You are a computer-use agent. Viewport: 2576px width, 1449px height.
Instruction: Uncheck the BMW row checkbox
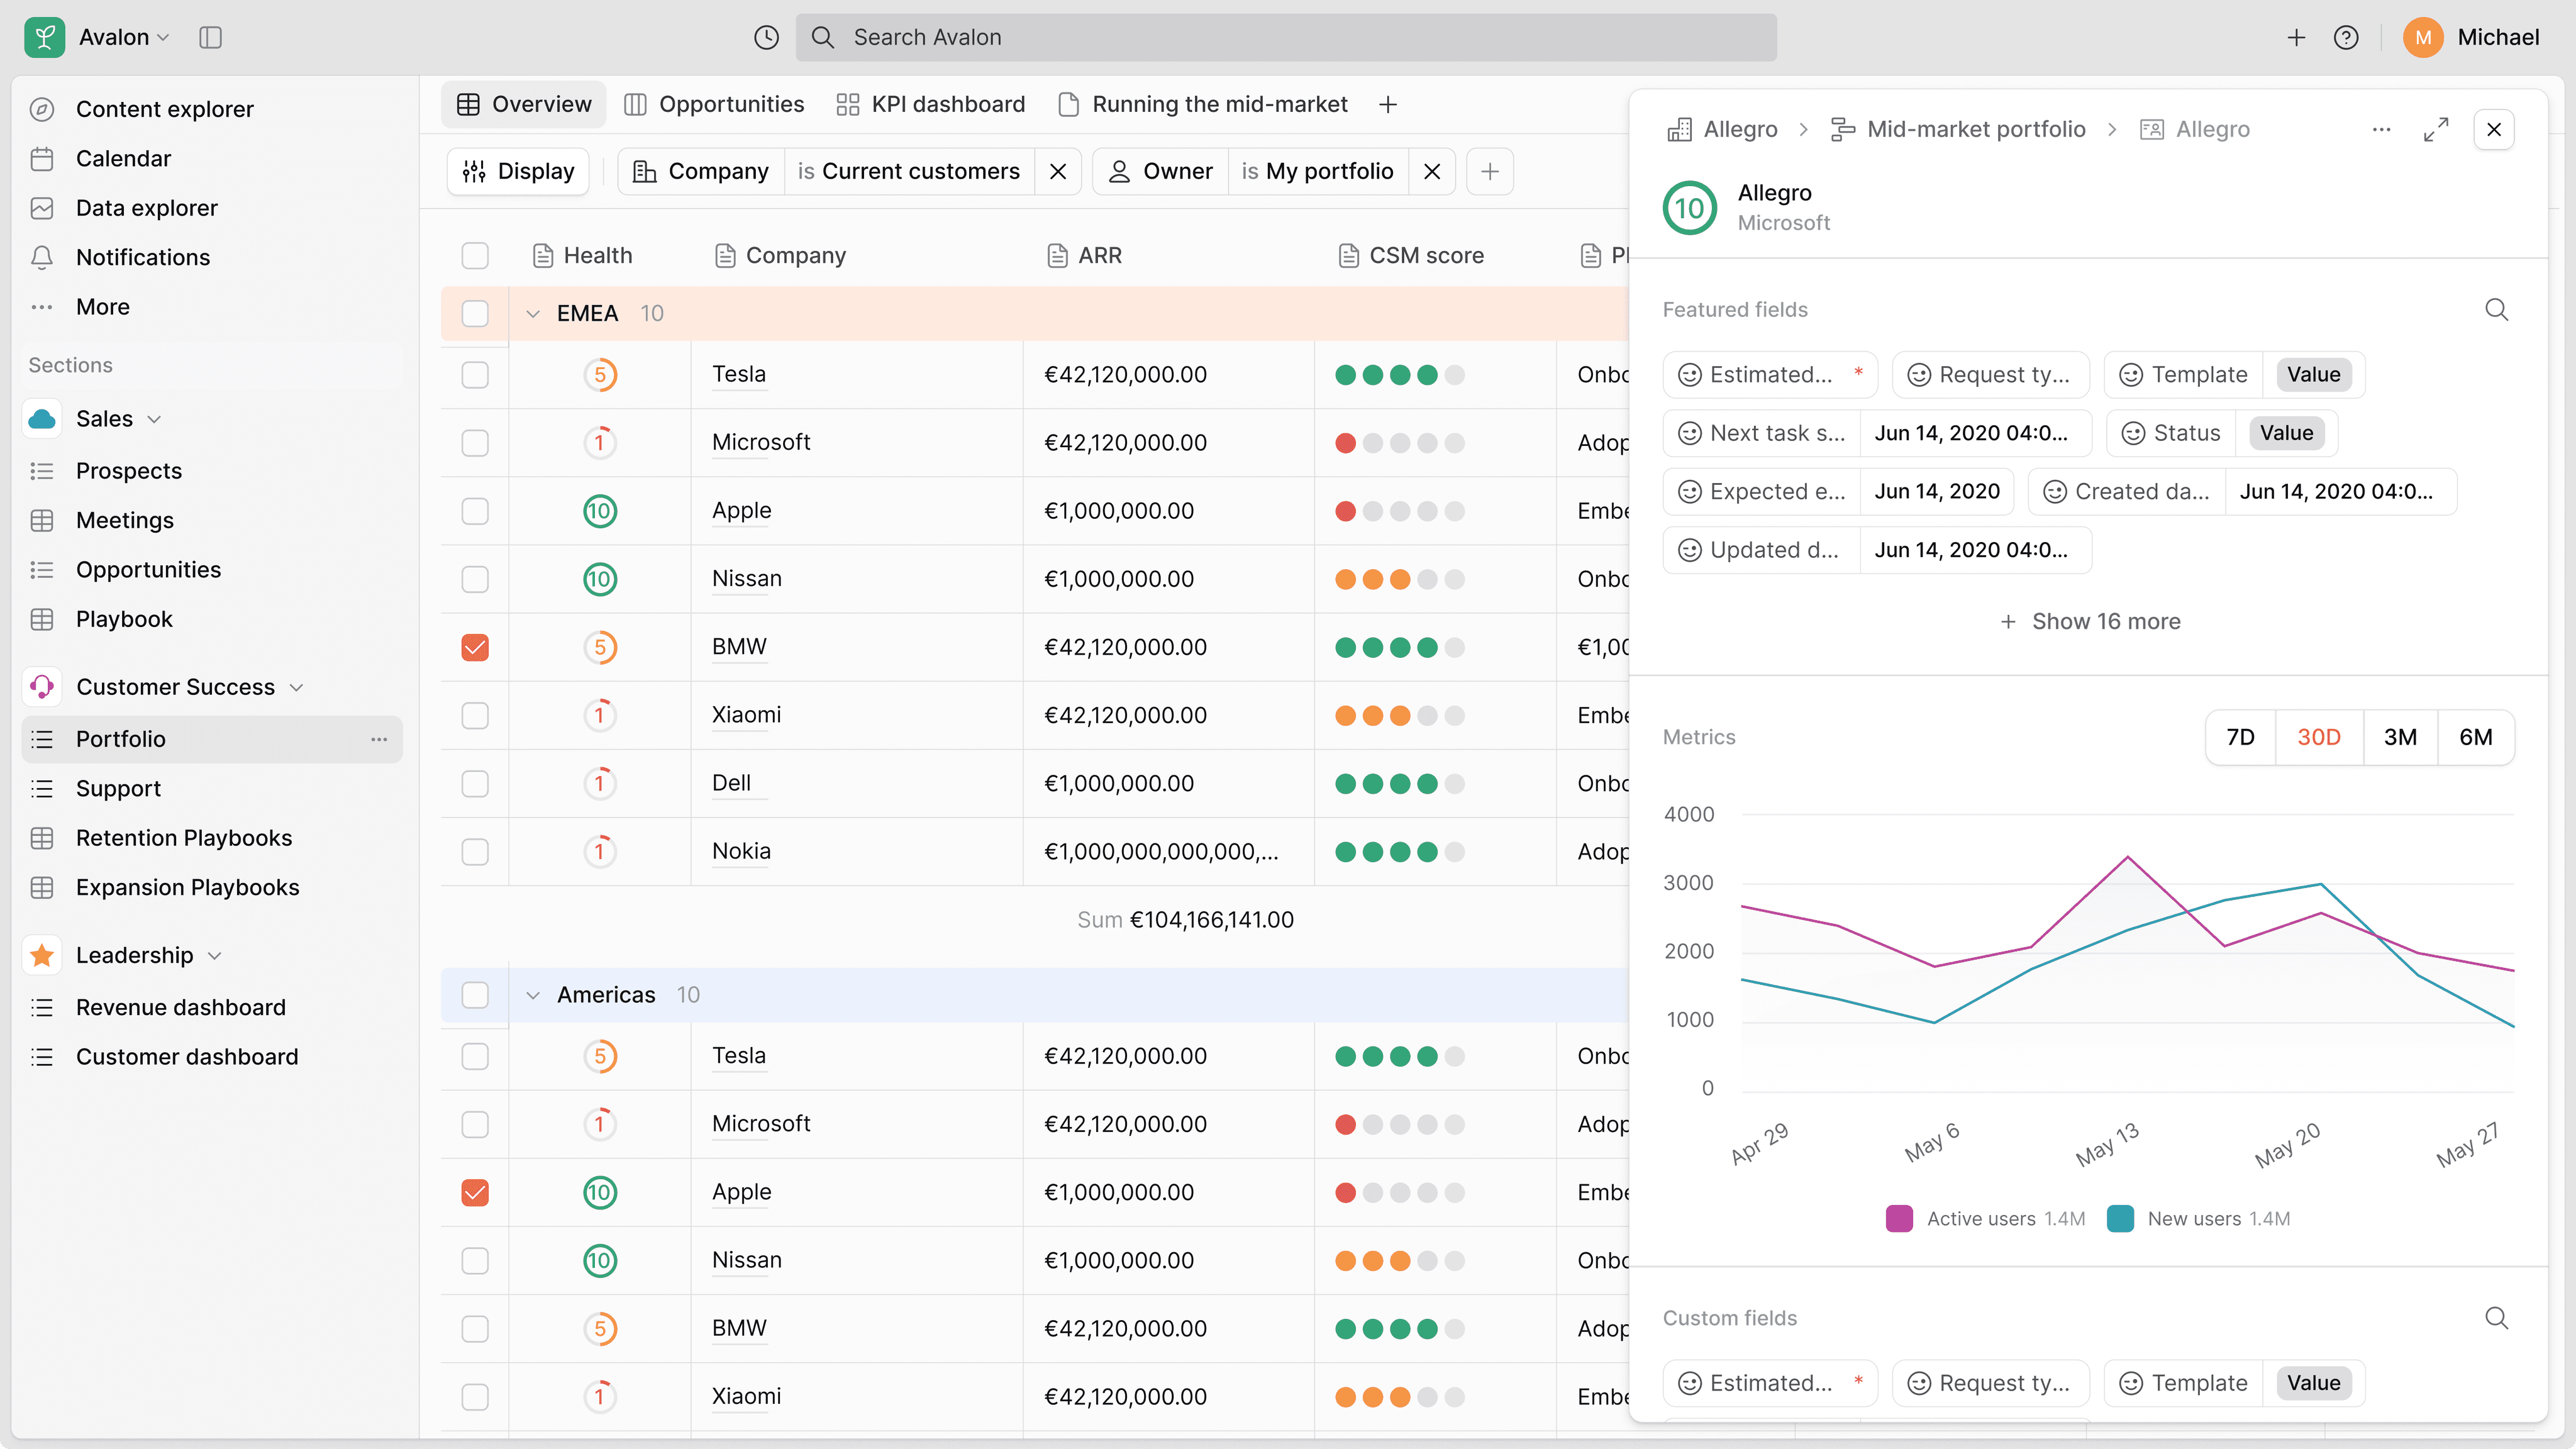(474, 647)
